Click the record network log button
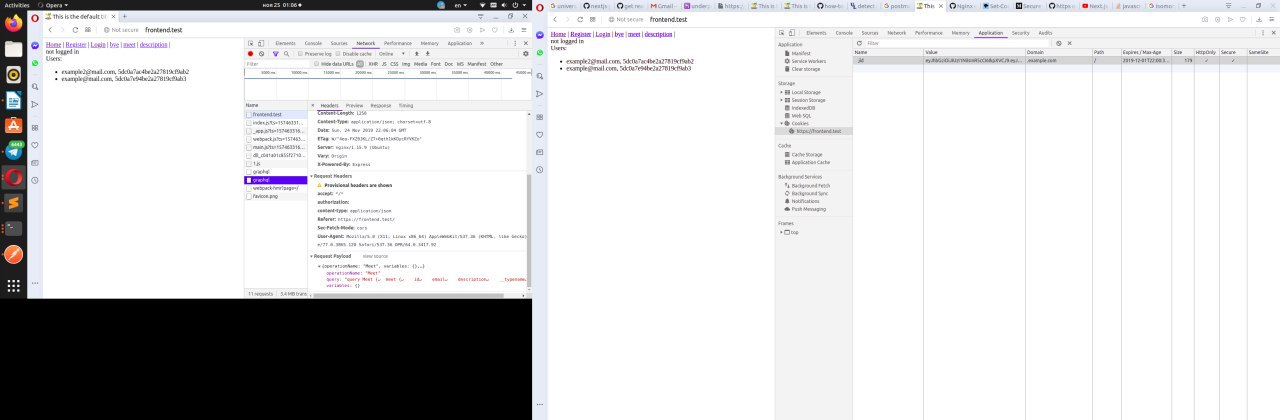Image resolution: width=1280 pixels, height=420 pixels. coord(250,54)
